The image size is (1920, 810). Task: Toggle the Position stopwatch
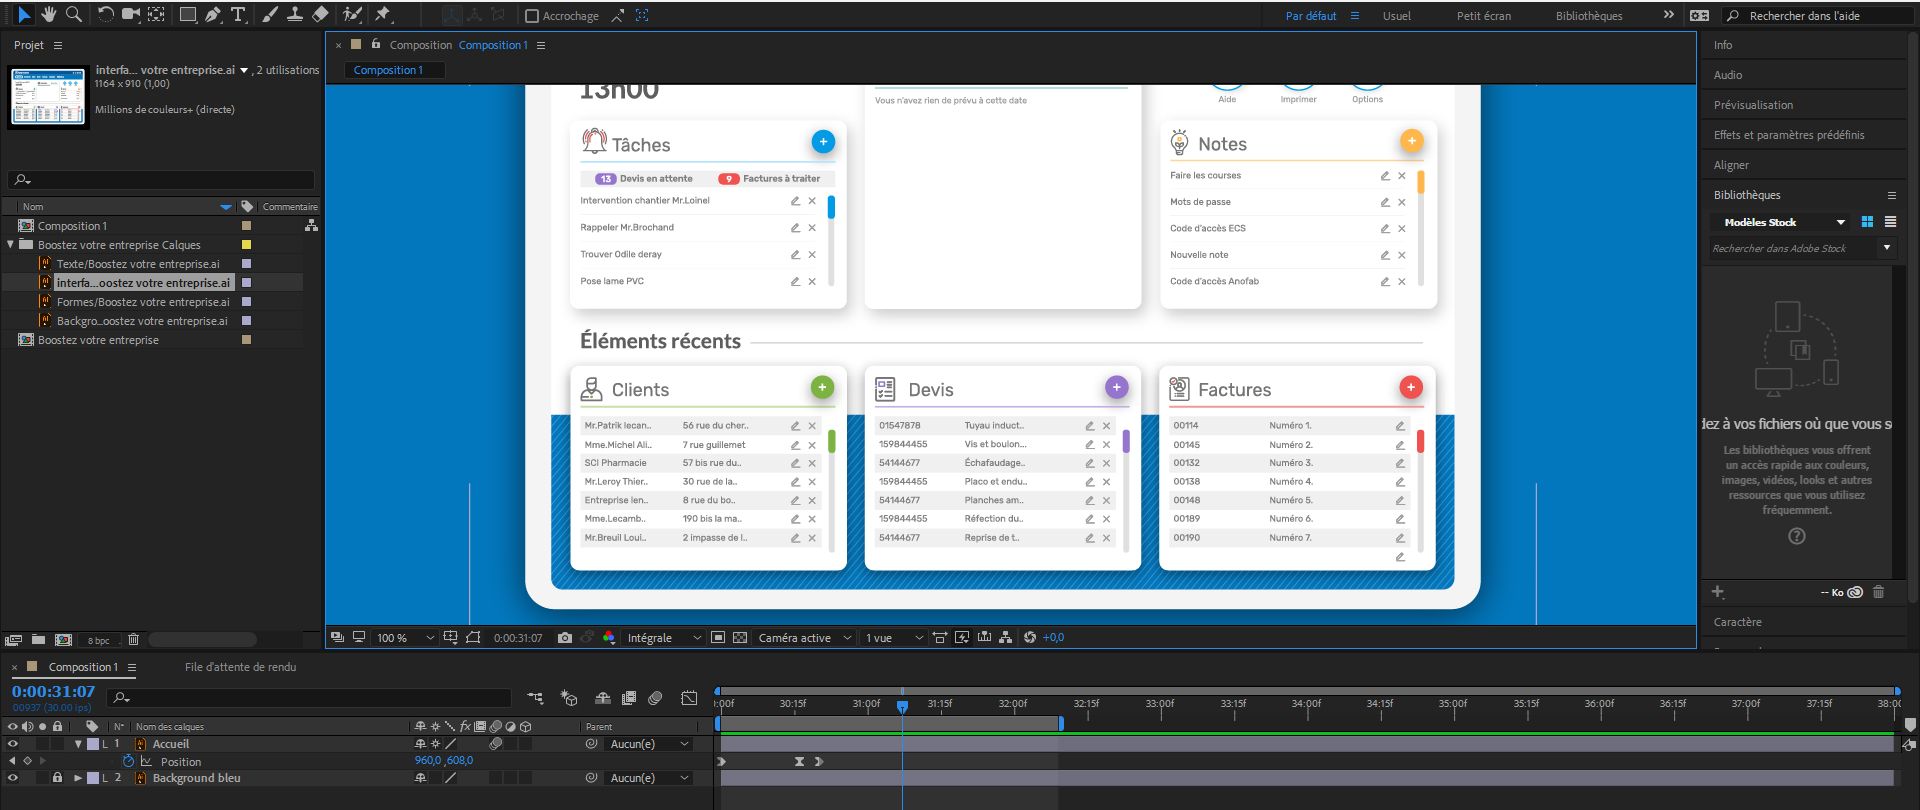pyautogui.click(x=128, y=761)
